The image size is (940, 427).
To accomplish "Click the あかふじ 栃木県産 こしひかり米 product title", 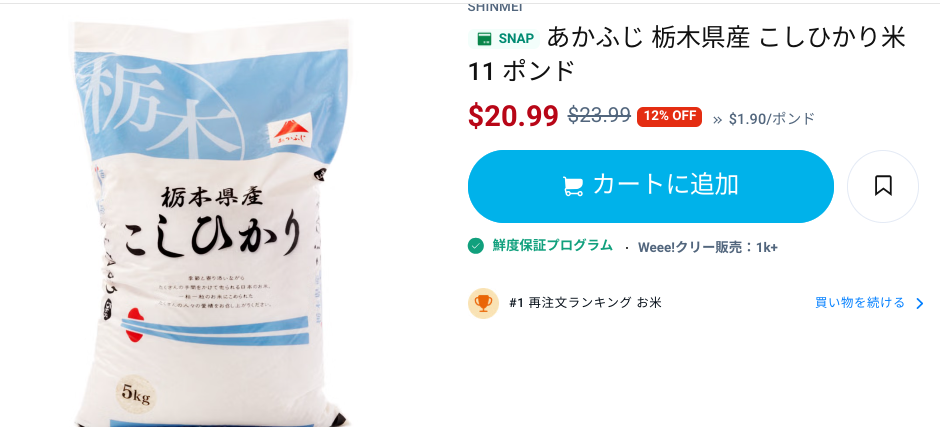I will click(686, 55).
